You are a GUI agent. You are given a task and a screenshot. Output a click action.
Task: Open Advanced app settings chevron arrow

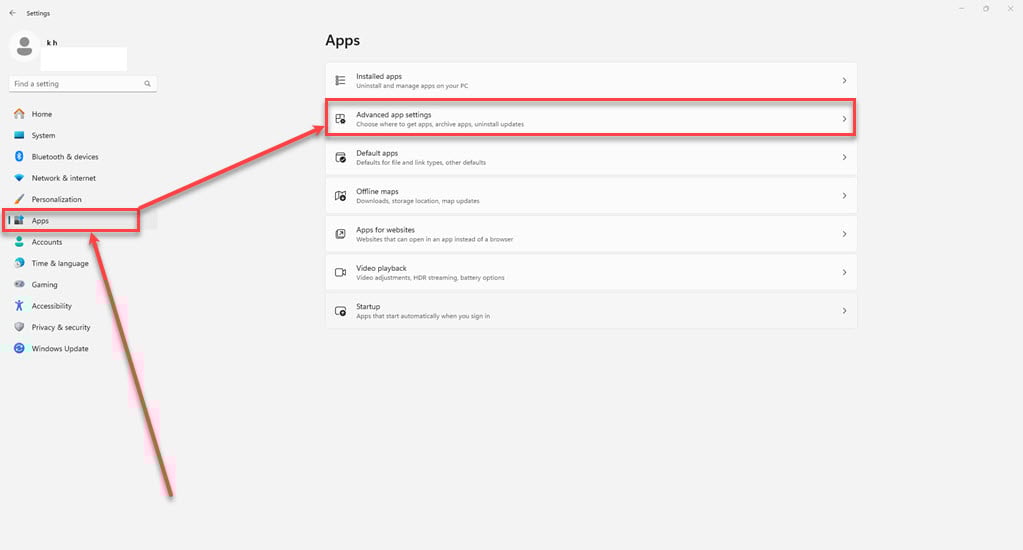pyautogui.click(x=844, y=119)
